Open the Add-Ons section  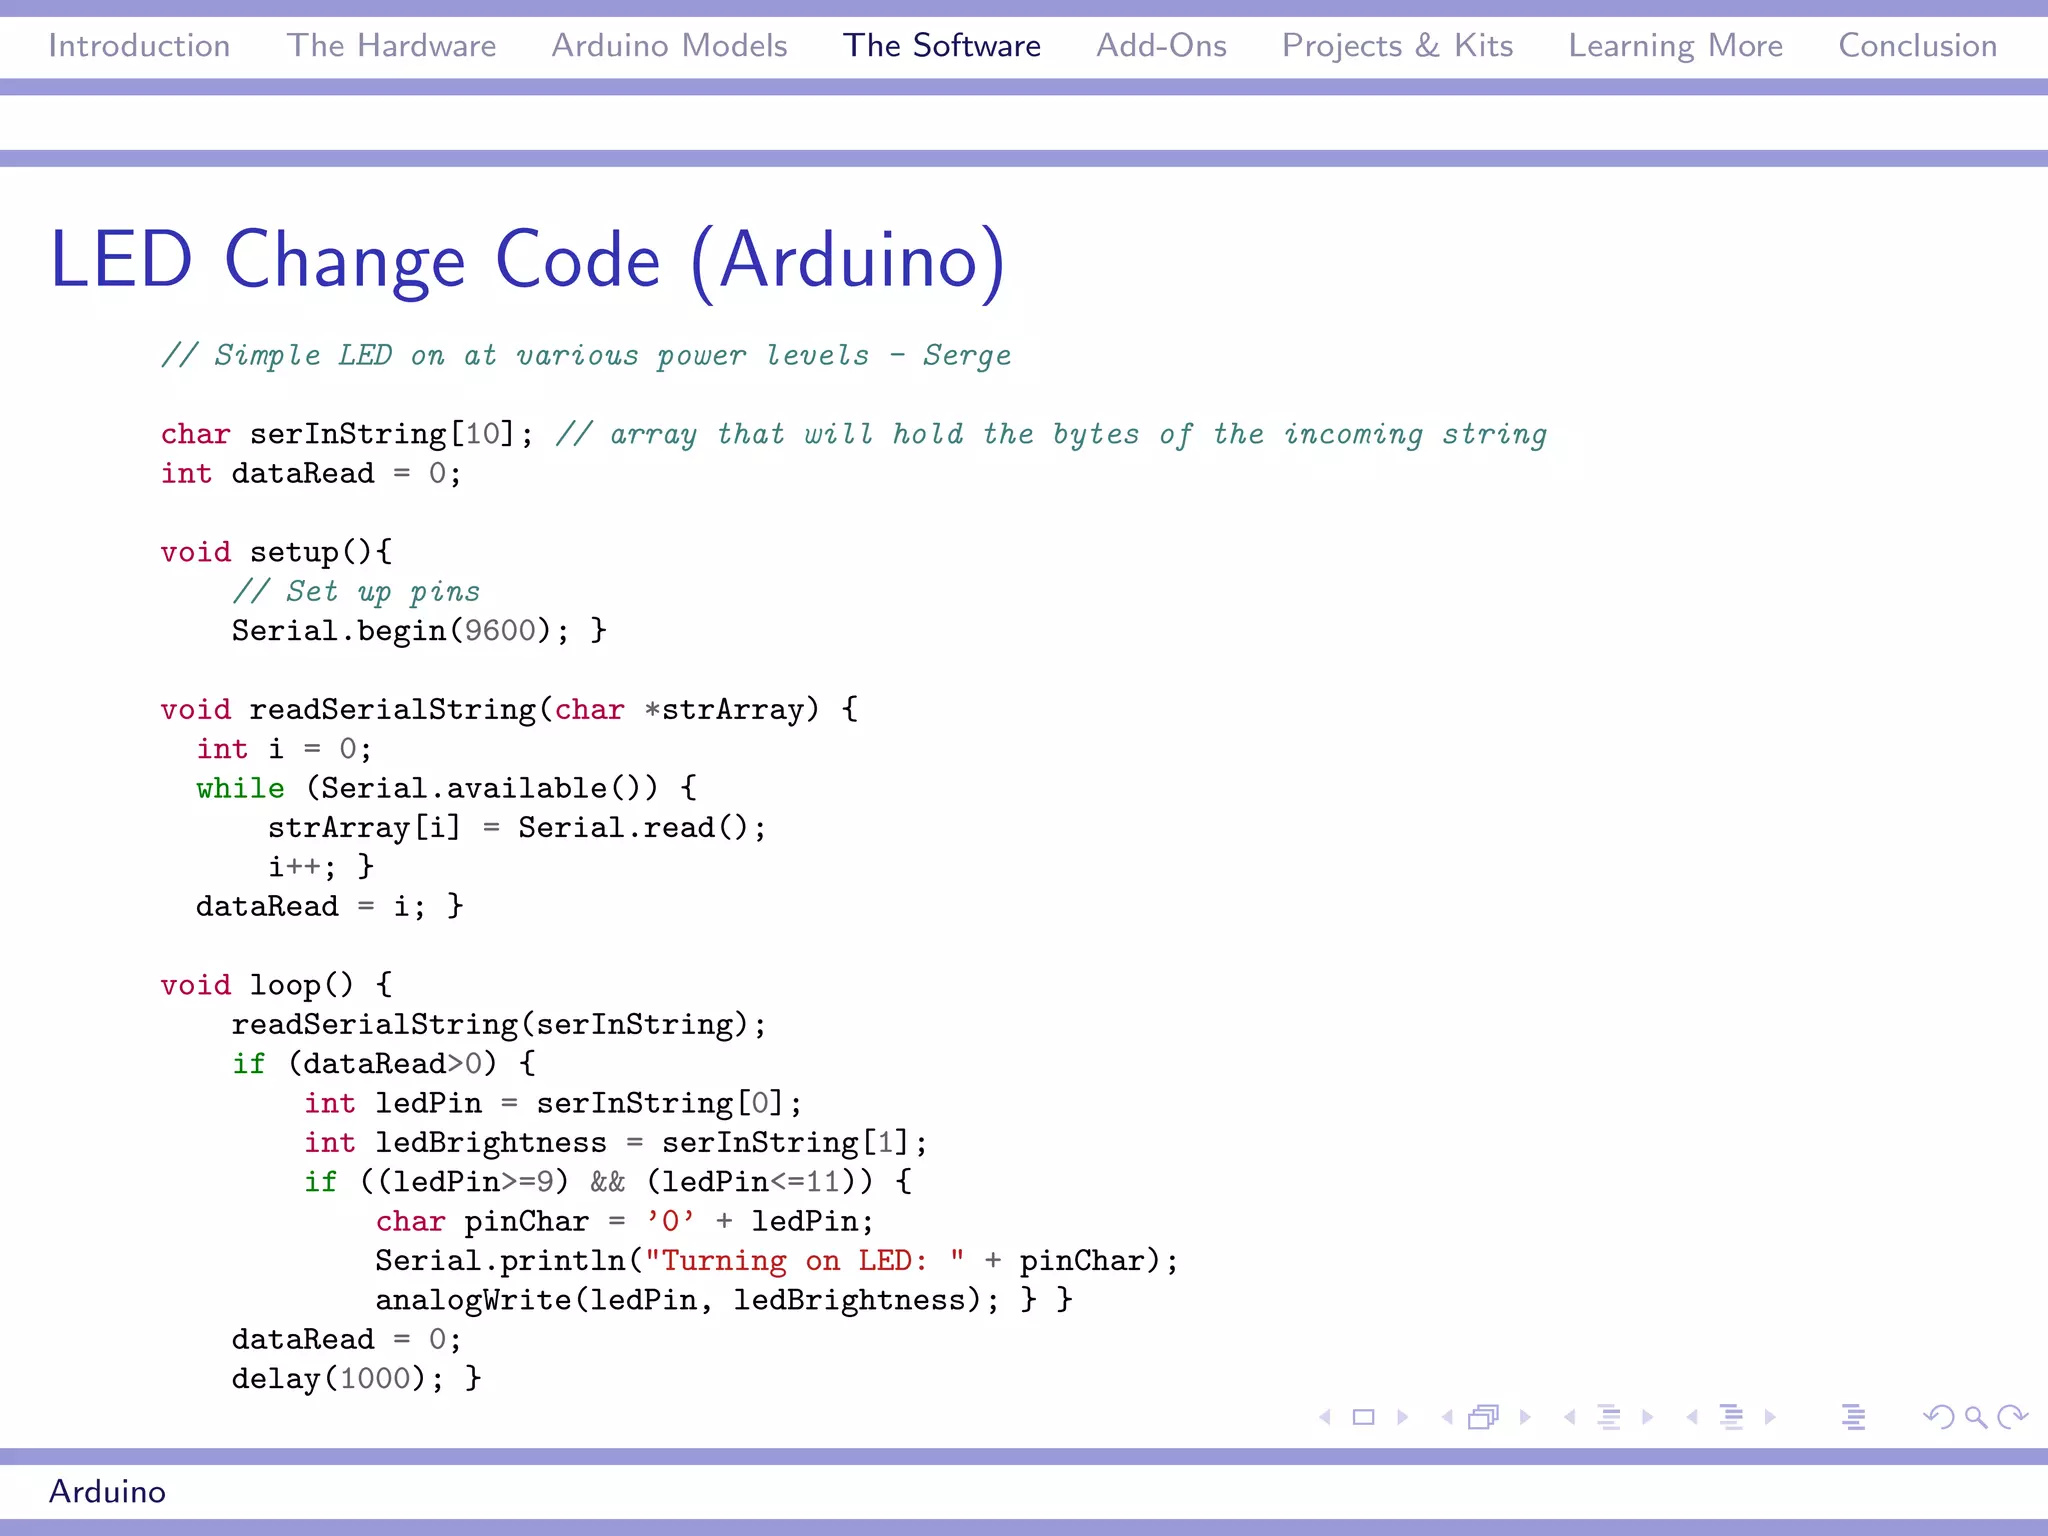1161,46
